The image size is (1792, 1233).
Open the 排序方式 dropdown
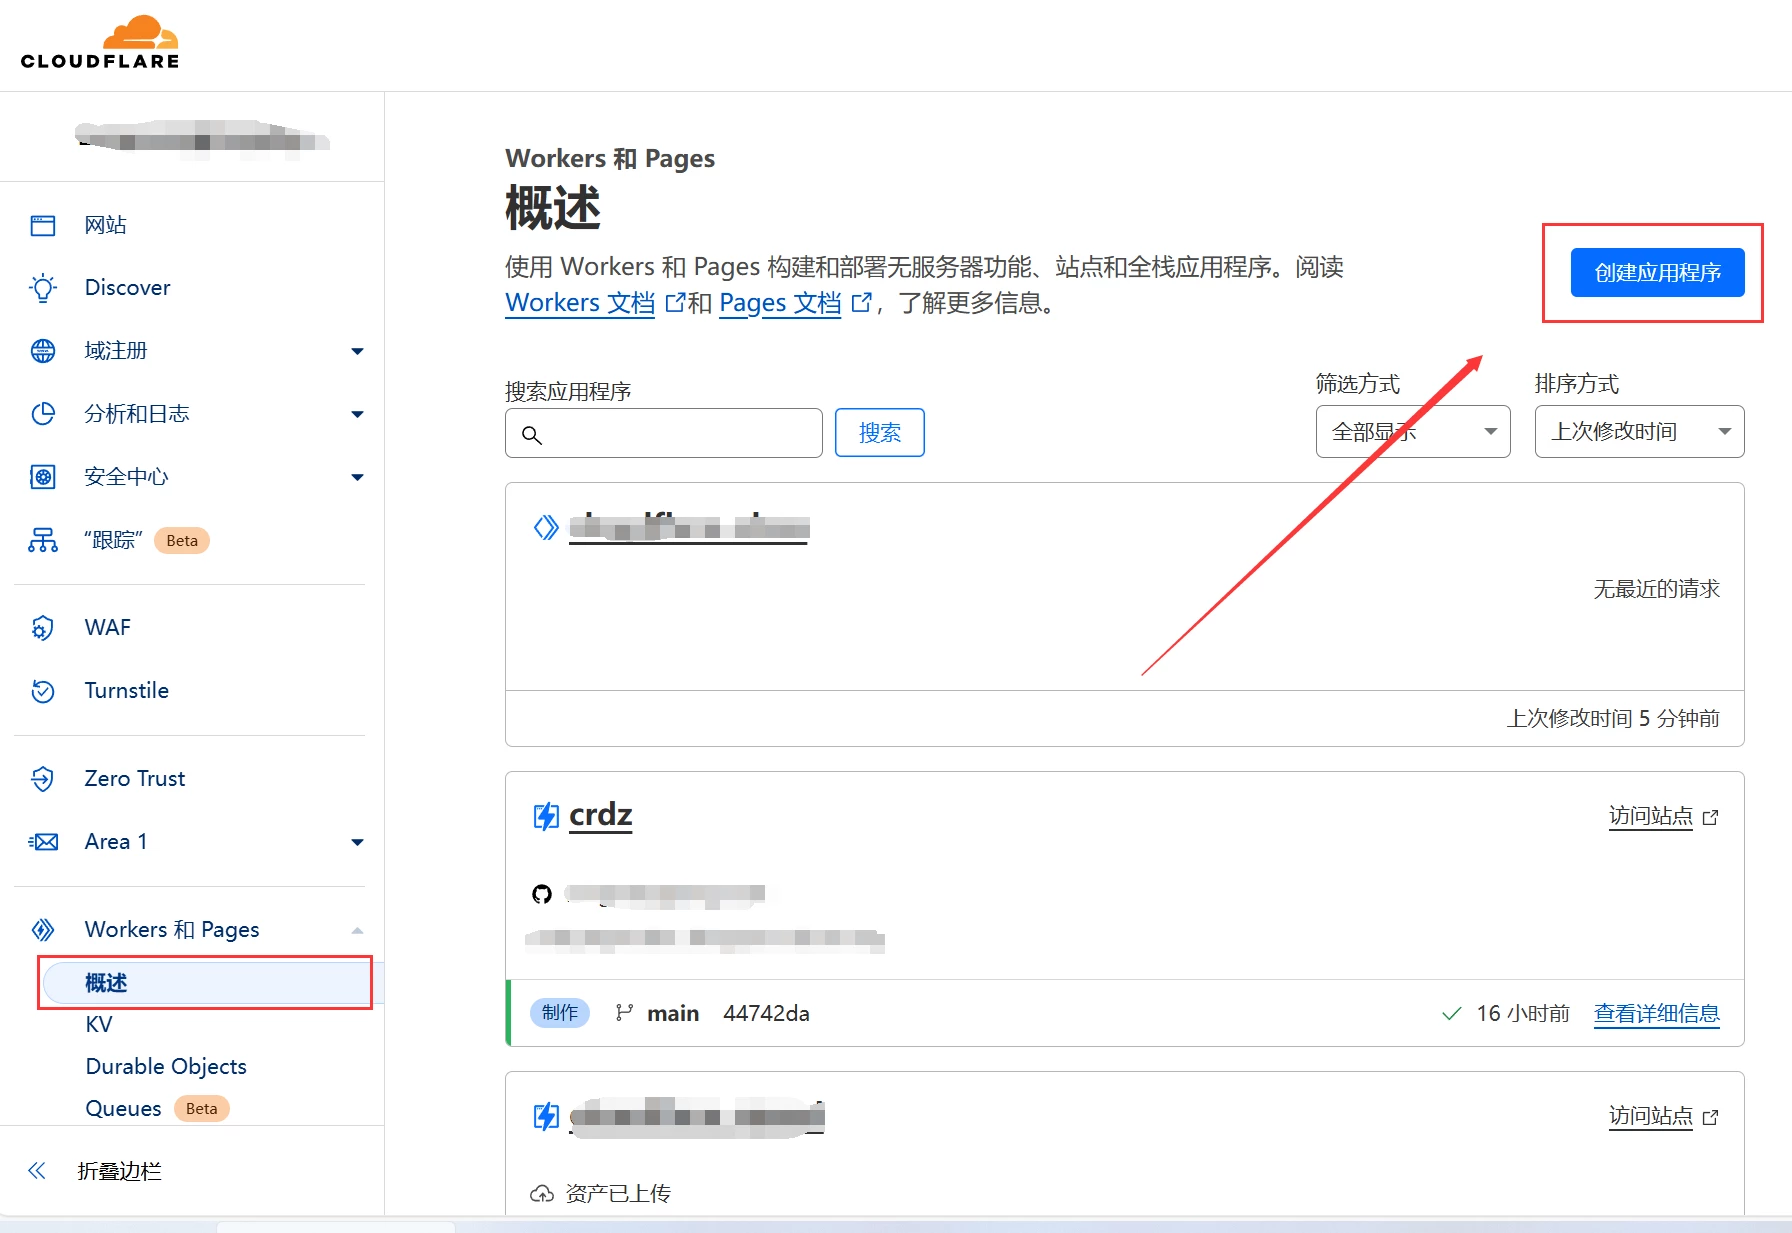pyautogui.click(x=1638, y=431)
